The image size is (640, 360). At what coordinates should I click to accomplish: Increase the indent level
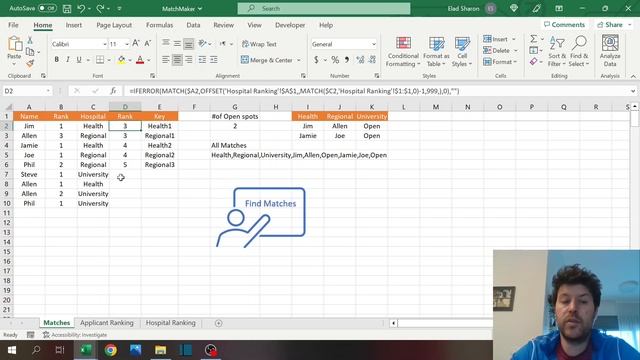coord(214,60)
